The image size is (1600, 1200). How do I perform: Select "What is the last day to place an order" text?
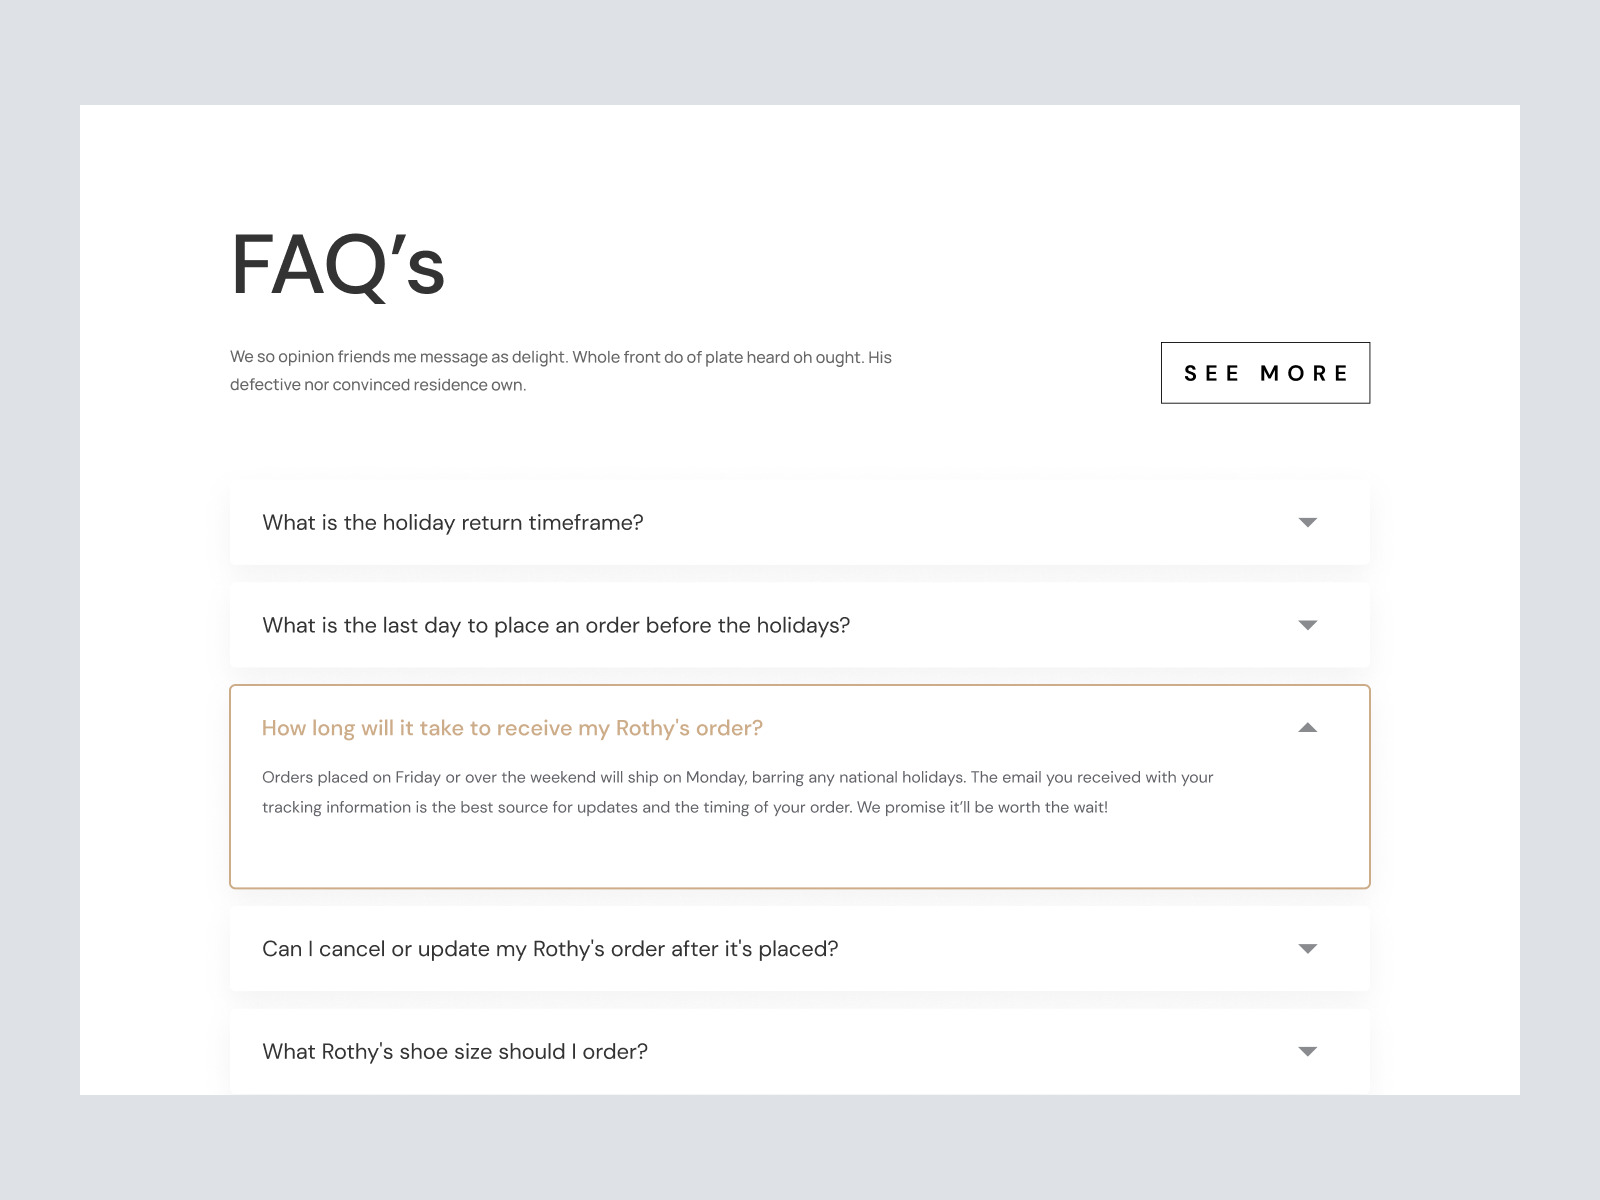click(555, 626)
